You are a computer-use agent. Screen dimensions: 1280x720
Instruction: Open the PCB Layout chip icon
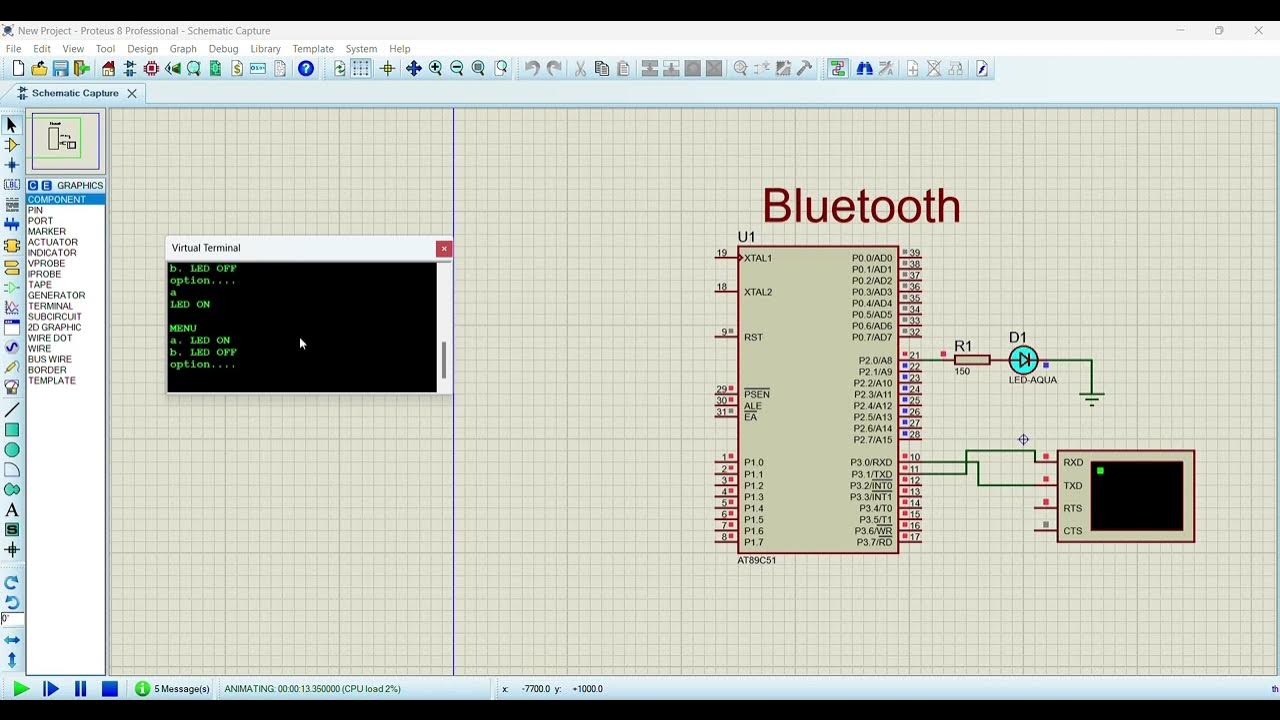tap(151, 68)
